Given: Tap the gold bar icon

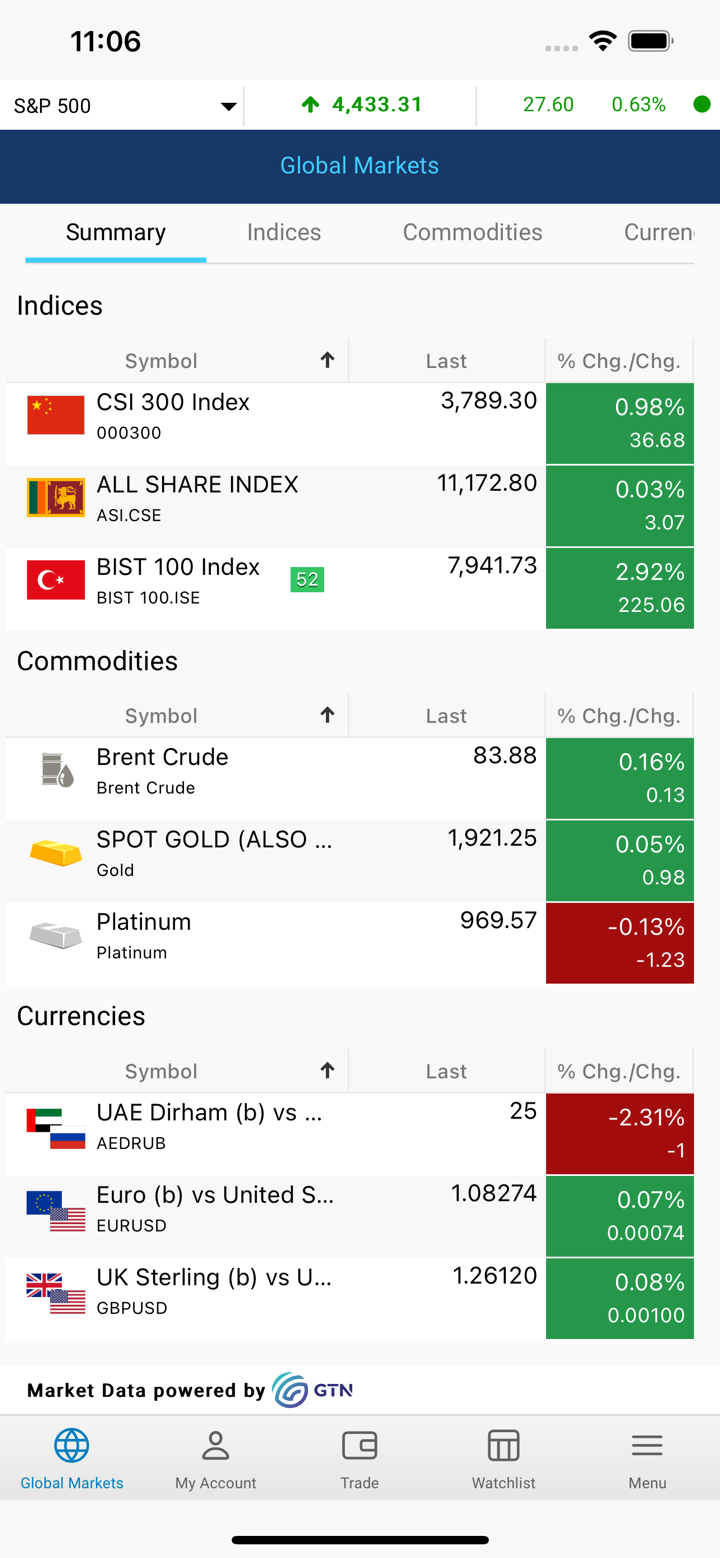Looking at the screenshot, I should pyautogui.click(x=56, y=853).
